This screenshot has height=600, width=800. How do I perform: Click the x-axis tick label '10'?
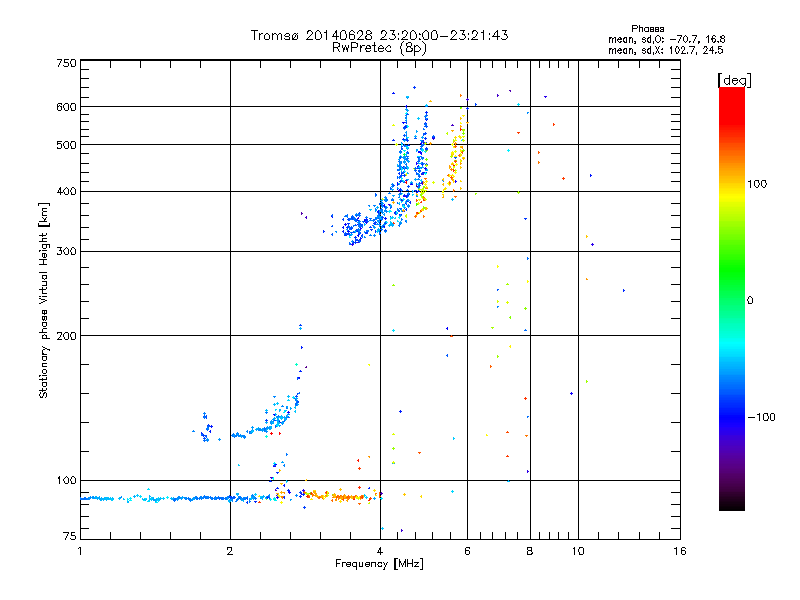coord(578,551)
